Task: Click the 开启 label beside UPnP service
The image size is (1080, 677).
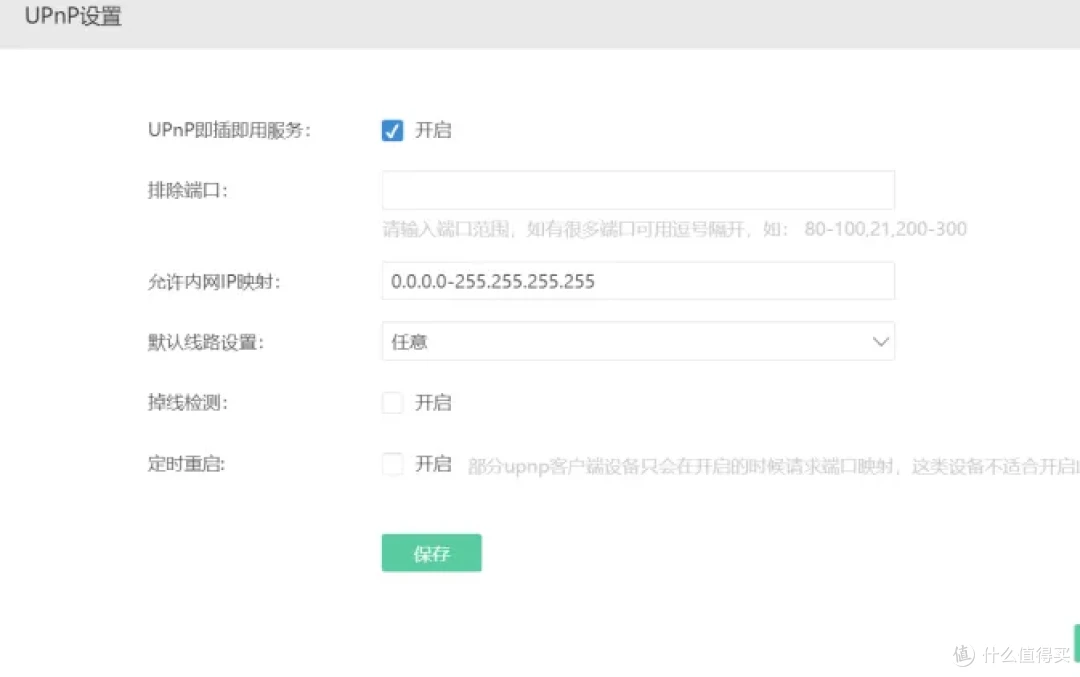Action: pyautogui.click(x=433, y=131)
